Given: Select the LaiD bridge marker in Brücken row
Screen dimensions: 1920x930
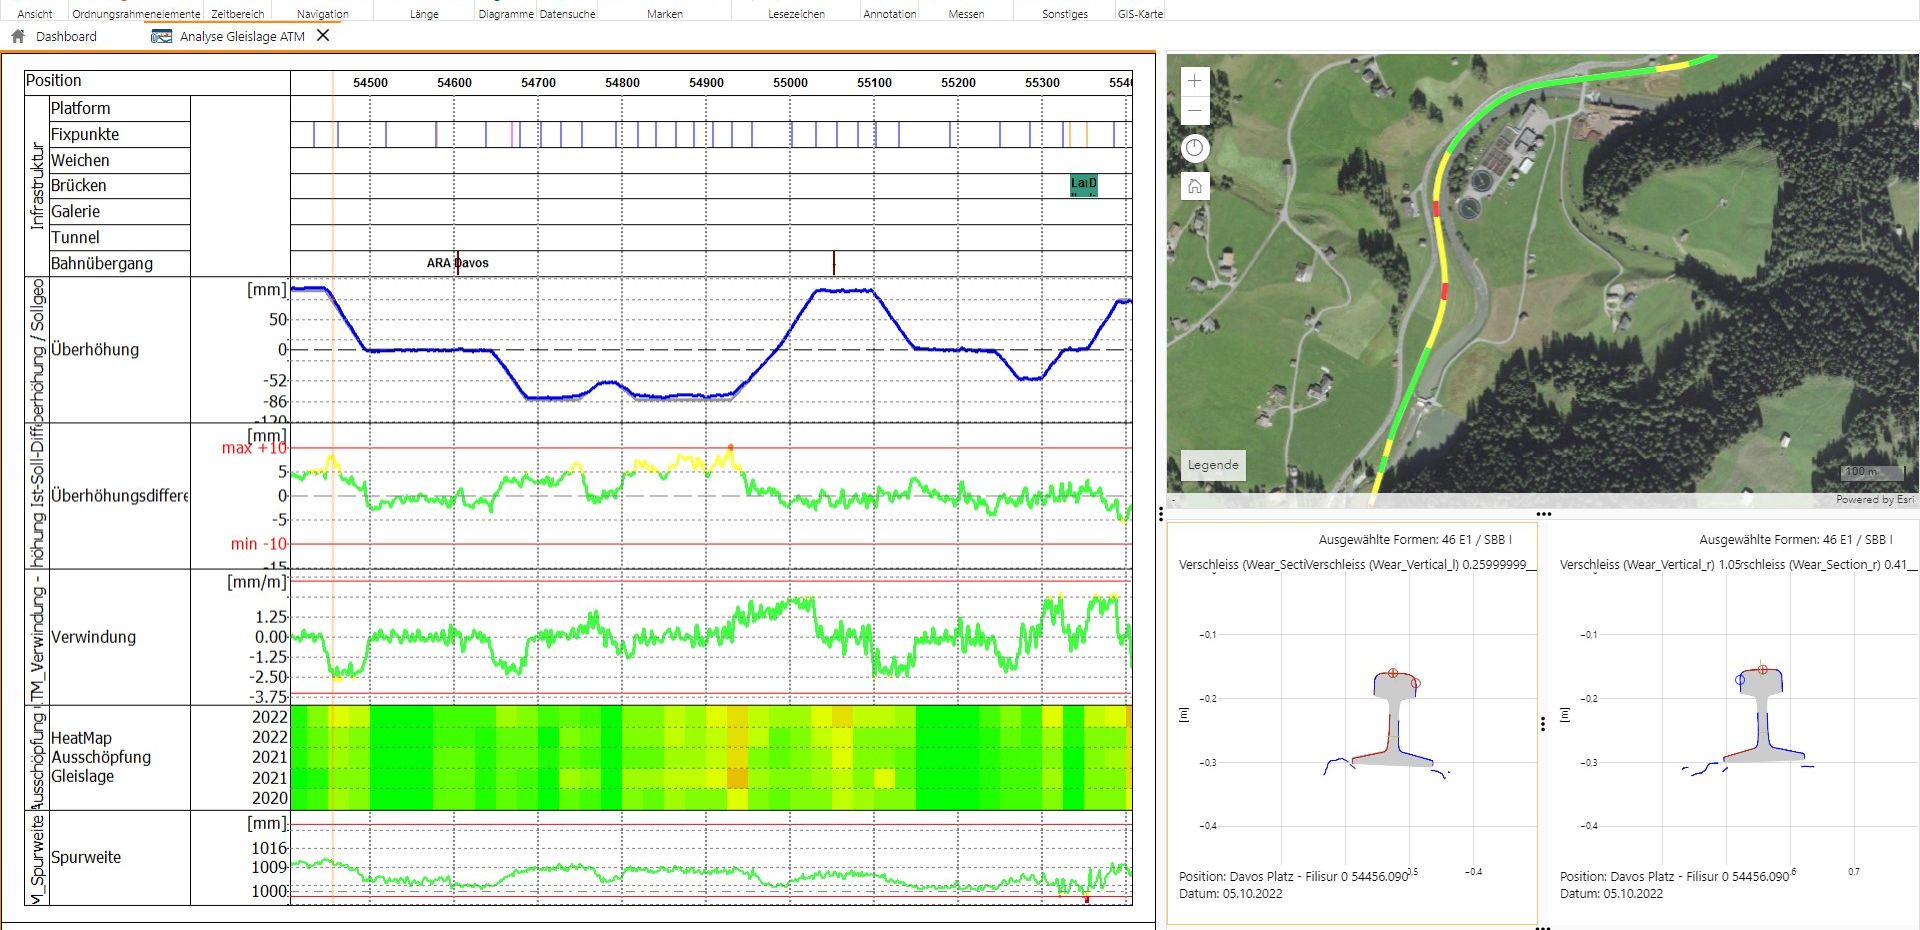Looking at the screenshot, I should [x=1084, y=185].
